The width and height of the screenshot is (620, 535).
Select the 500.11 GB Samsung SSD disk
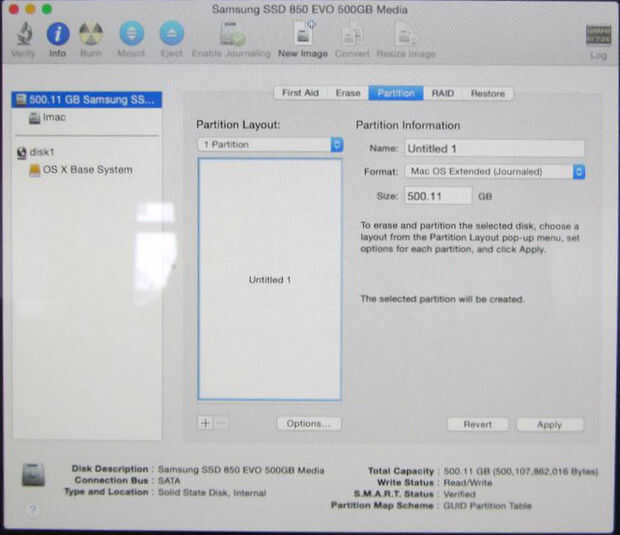(87, 100)
